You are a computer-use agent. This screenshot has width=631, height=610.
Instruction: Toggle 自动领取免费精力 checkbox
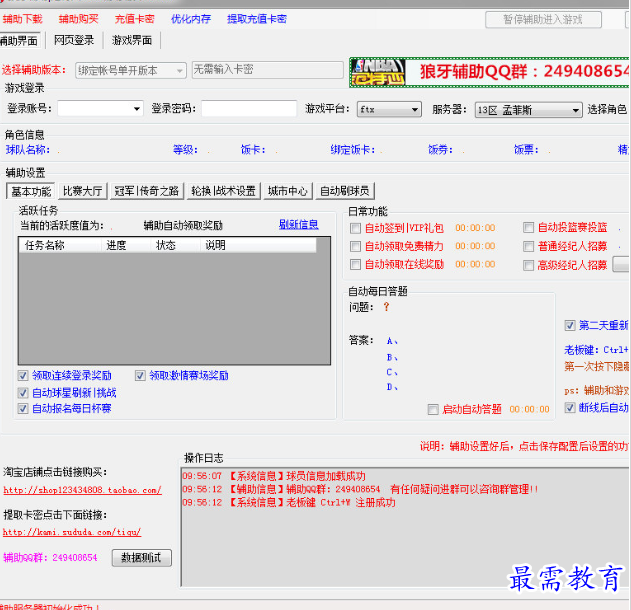[x=355, y=246]
